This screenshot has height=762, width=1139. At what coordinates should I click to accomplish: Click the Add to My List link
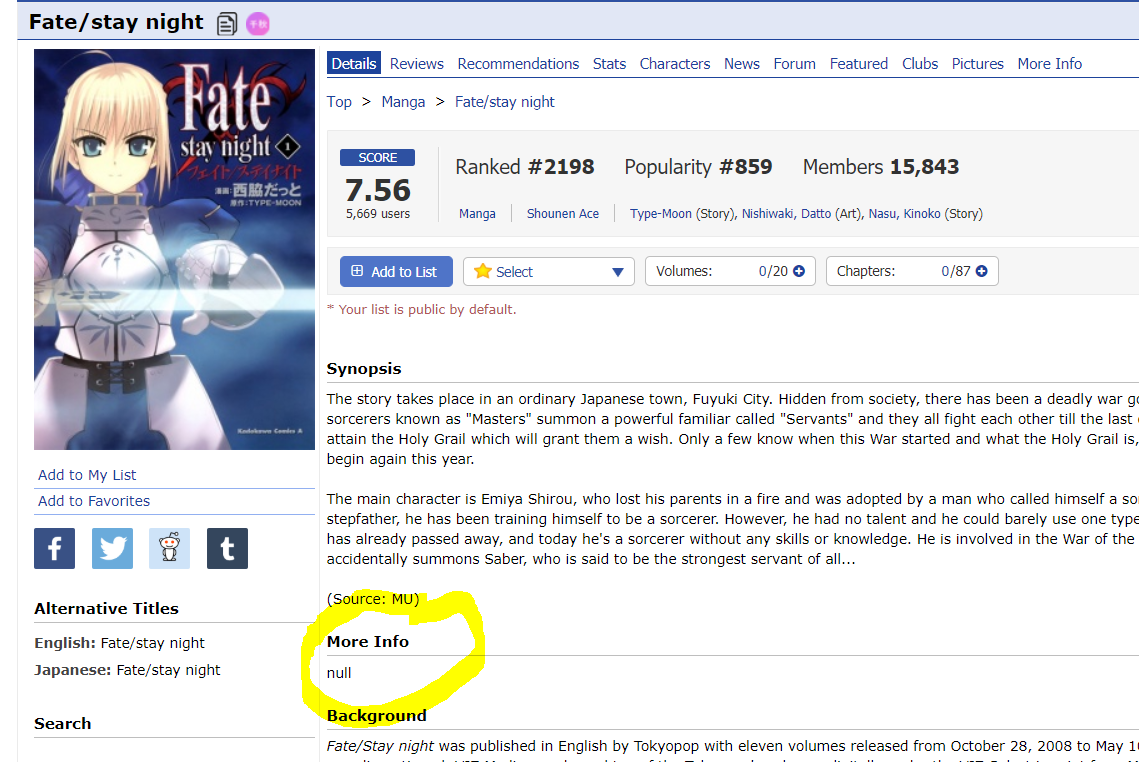click(x=87, y=475)
